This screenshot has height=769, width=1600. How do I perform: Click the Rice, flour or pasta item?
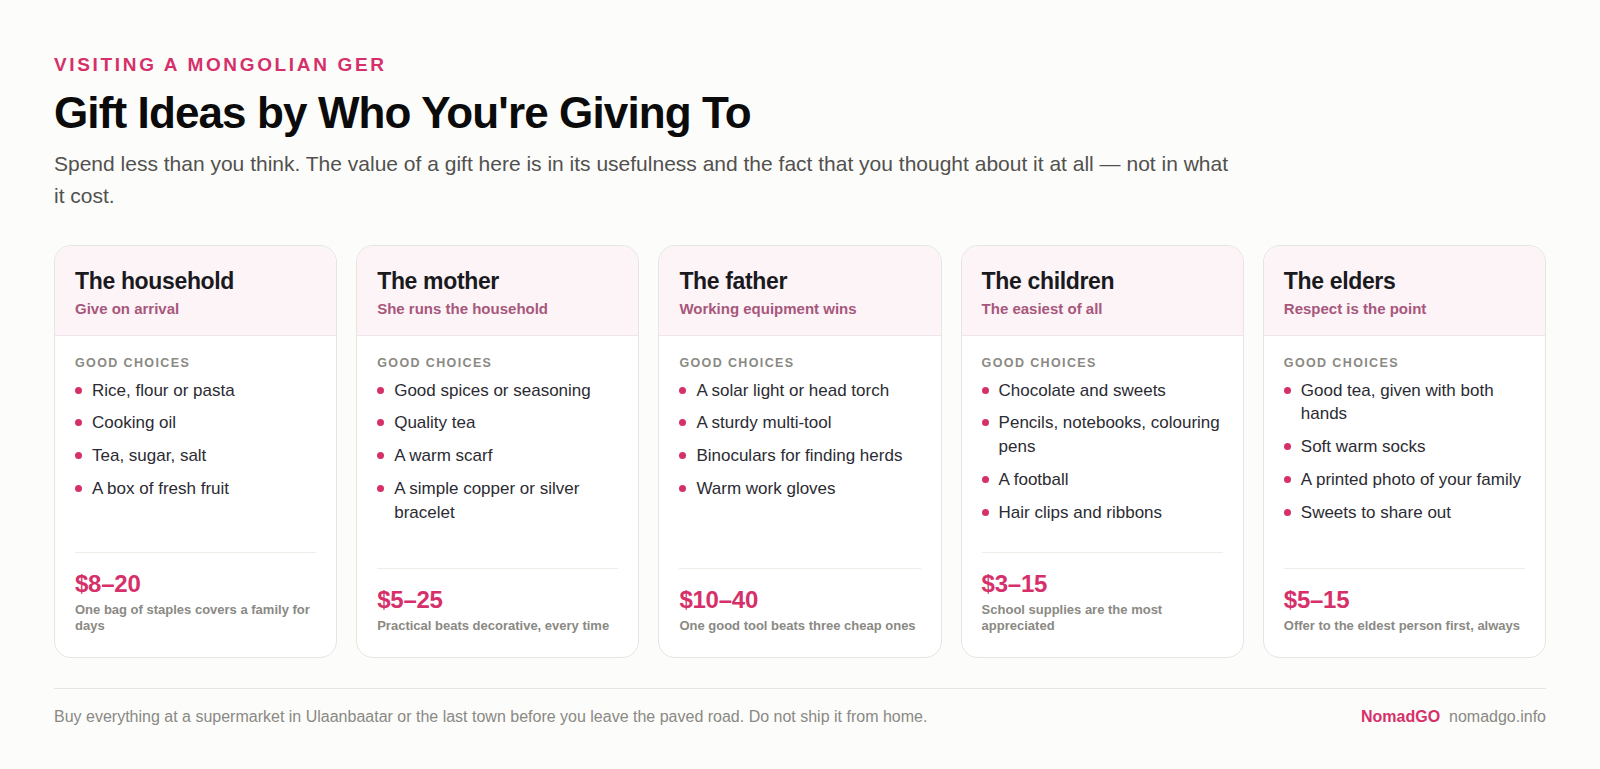163,390
